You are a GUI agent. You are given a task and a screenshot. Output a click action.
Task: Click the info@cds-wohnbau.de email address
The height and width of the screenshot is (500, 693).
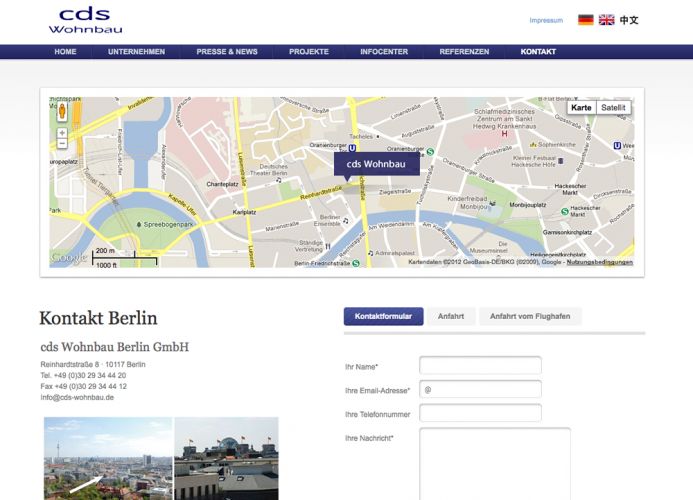click(x=77, y=397)
